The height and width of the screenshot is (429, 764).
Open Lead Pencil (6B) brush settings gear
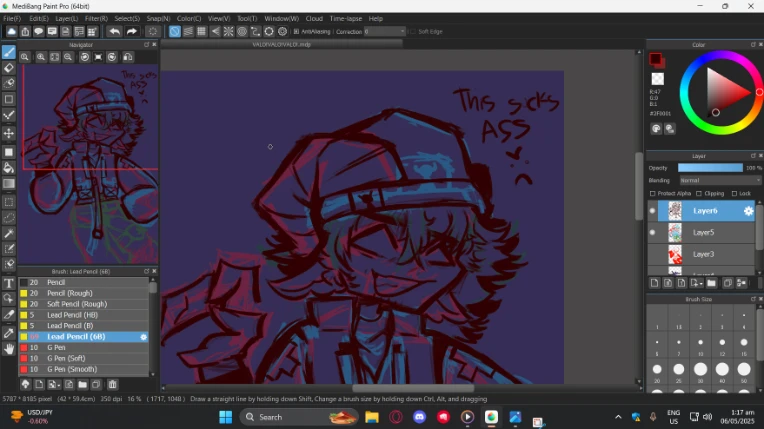click(x=144, y=337)
